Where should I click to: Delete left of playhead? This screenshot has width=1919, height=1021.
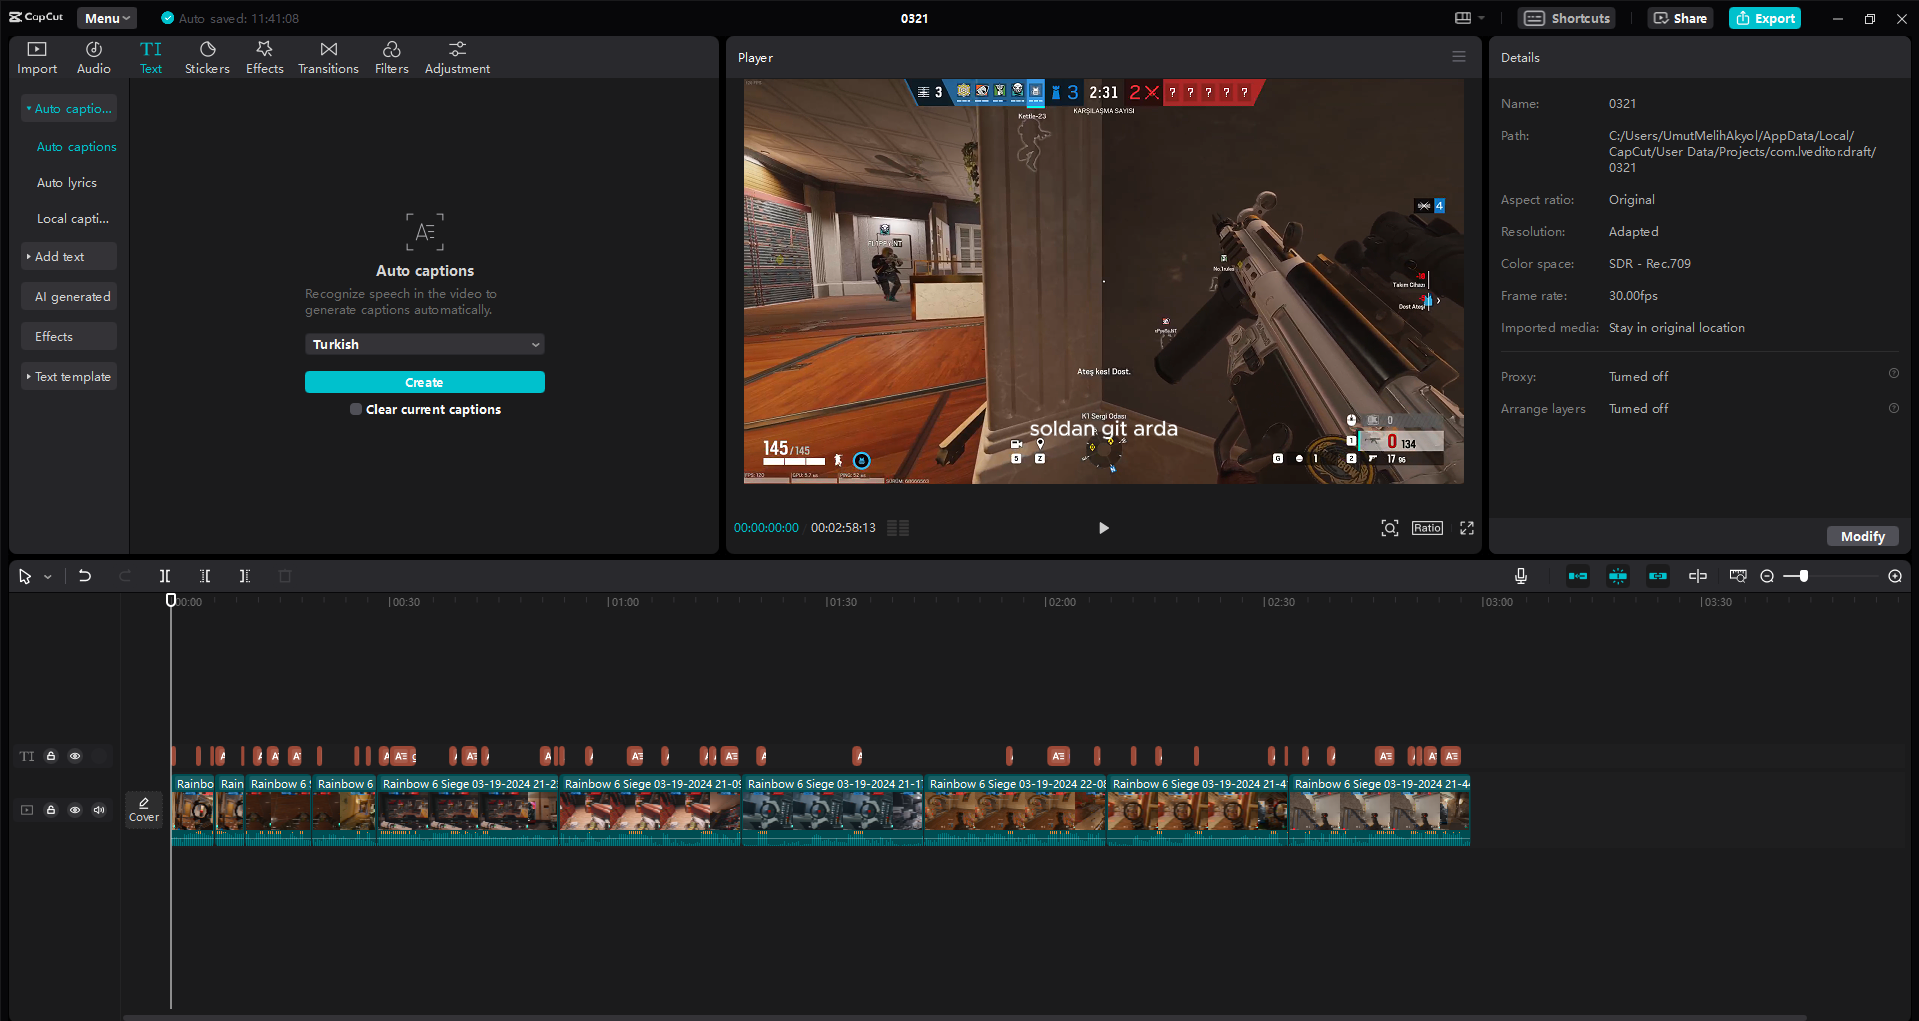click(x=205, y=576)
